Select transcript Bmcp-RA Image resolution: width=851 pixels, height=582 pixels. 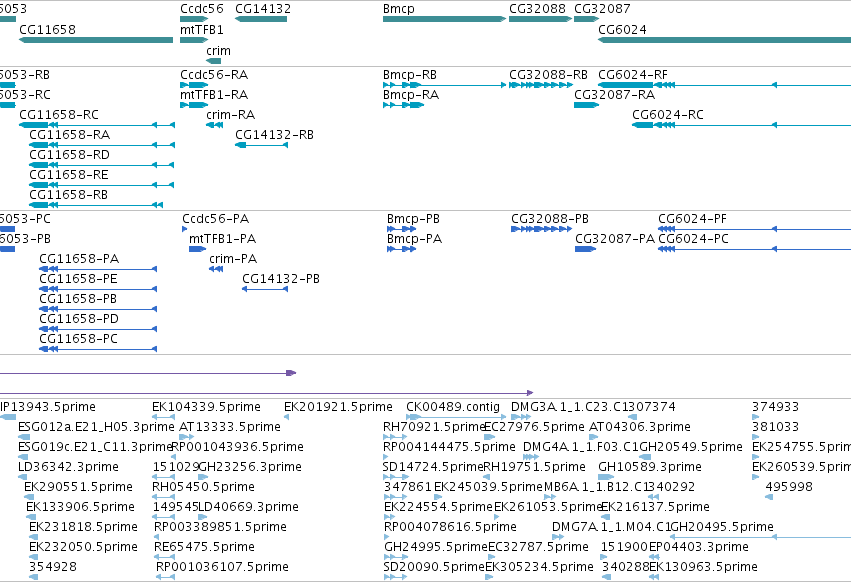coord(403,105)
